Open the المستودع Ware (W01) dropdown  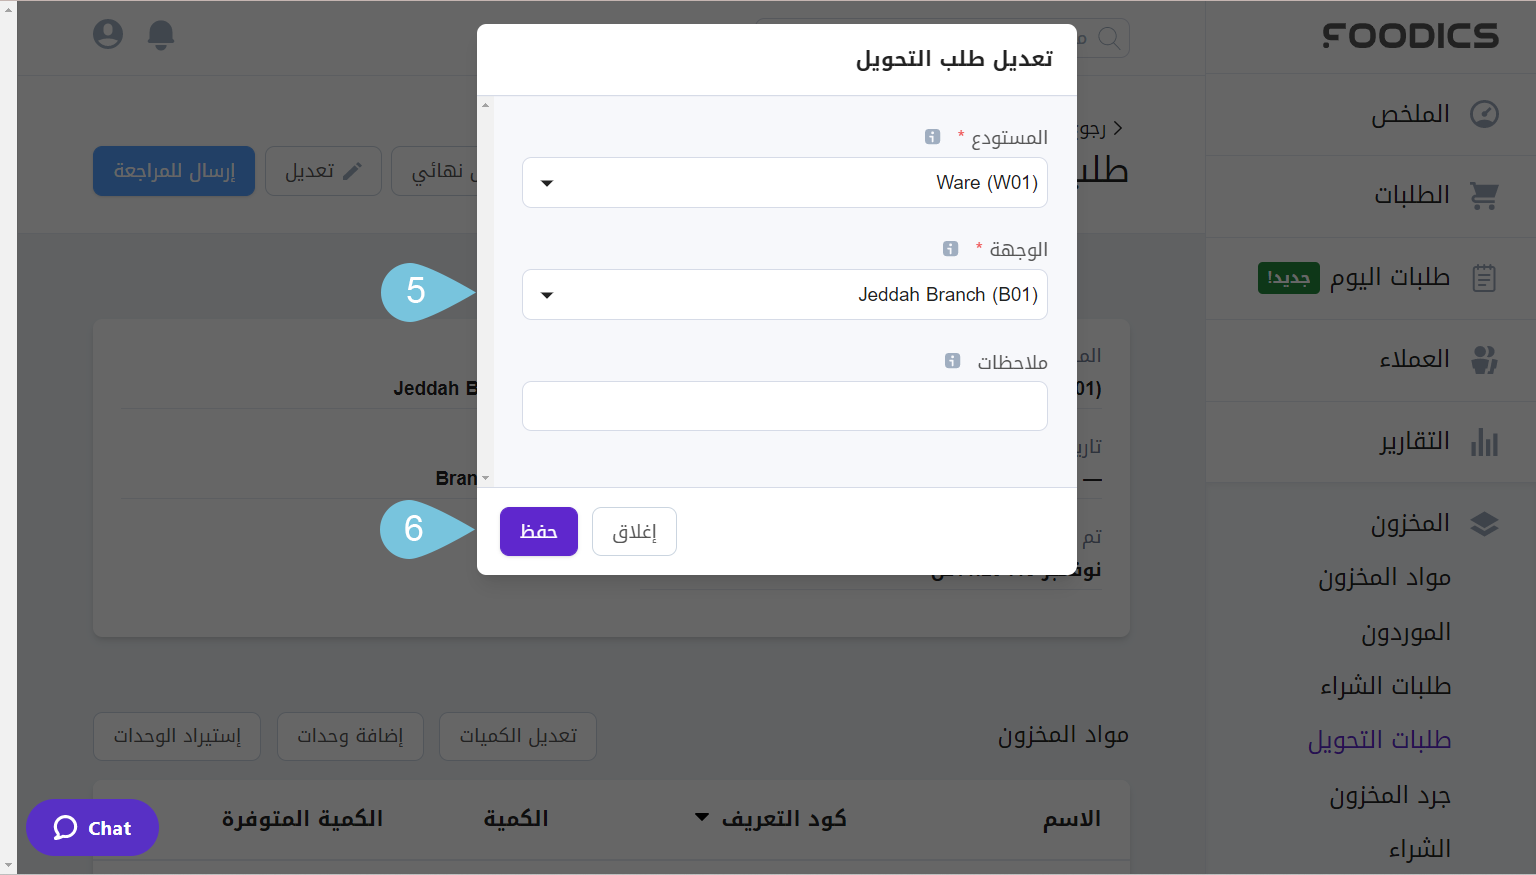point(785,182)
